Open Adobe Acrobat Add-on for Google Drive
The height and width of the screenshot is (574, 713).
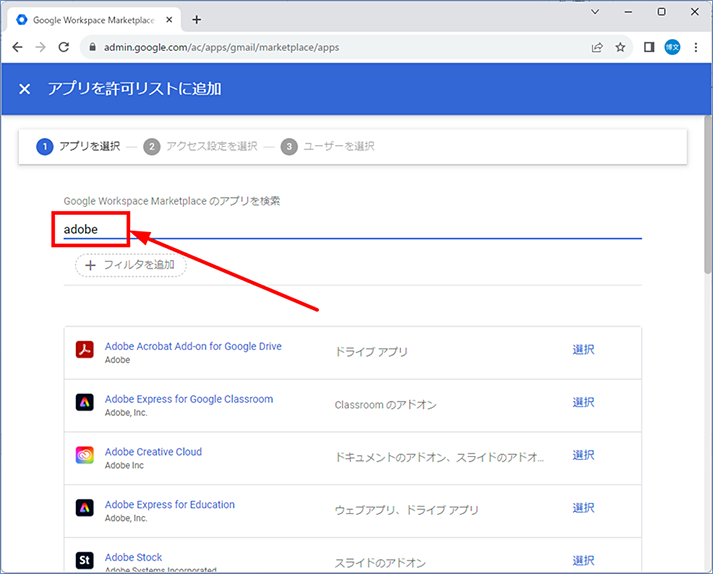pos(193,346)
